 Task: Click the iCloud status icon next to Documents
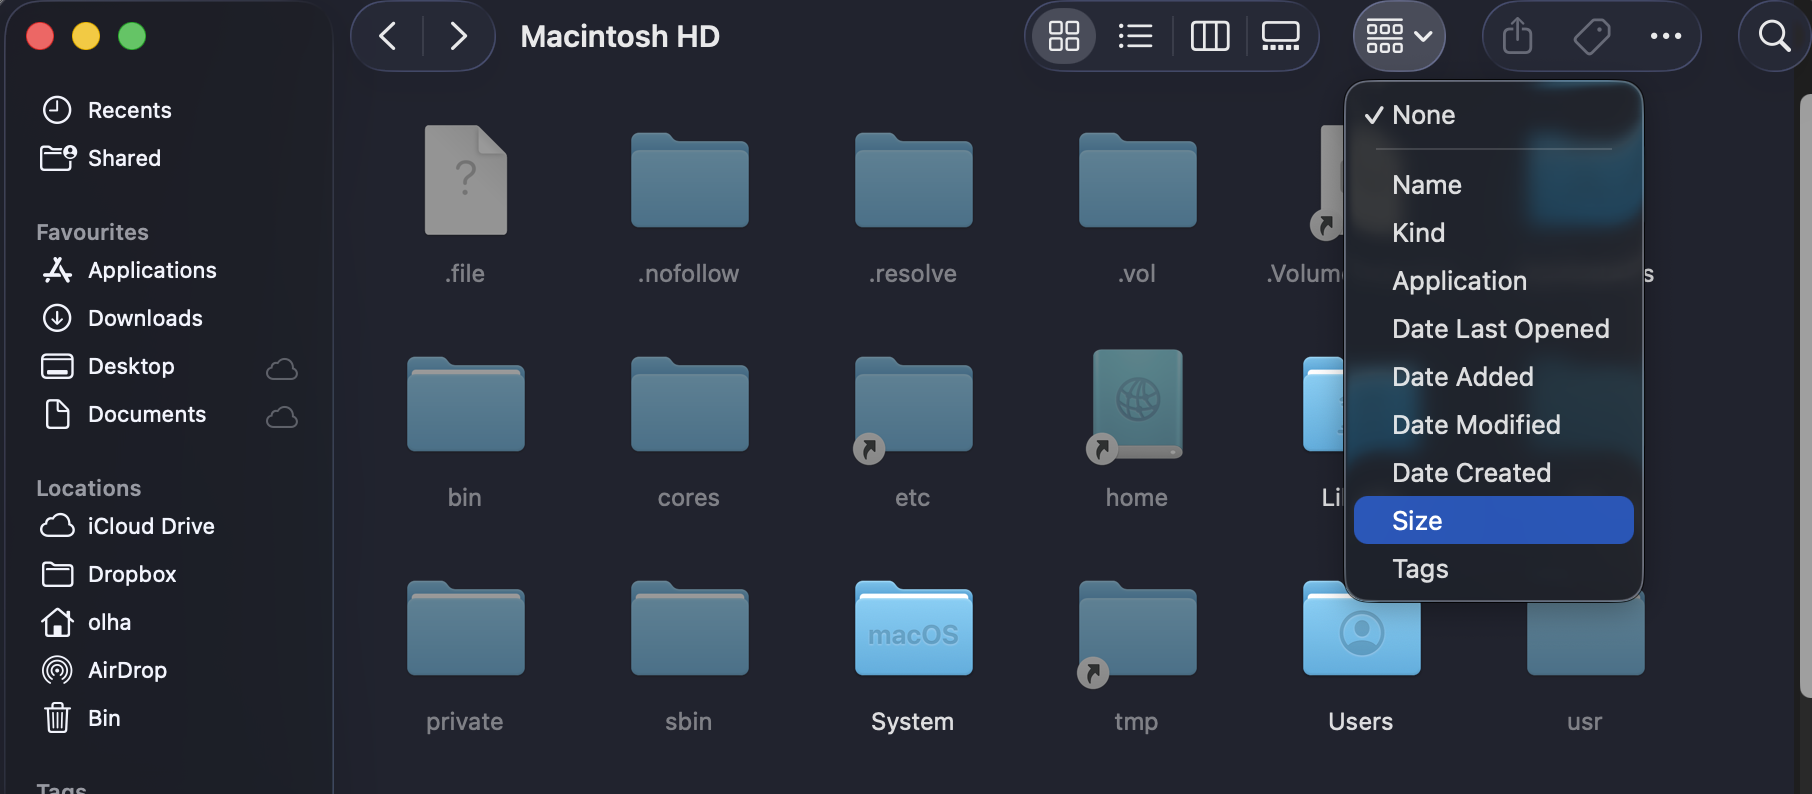click(282, 417)
